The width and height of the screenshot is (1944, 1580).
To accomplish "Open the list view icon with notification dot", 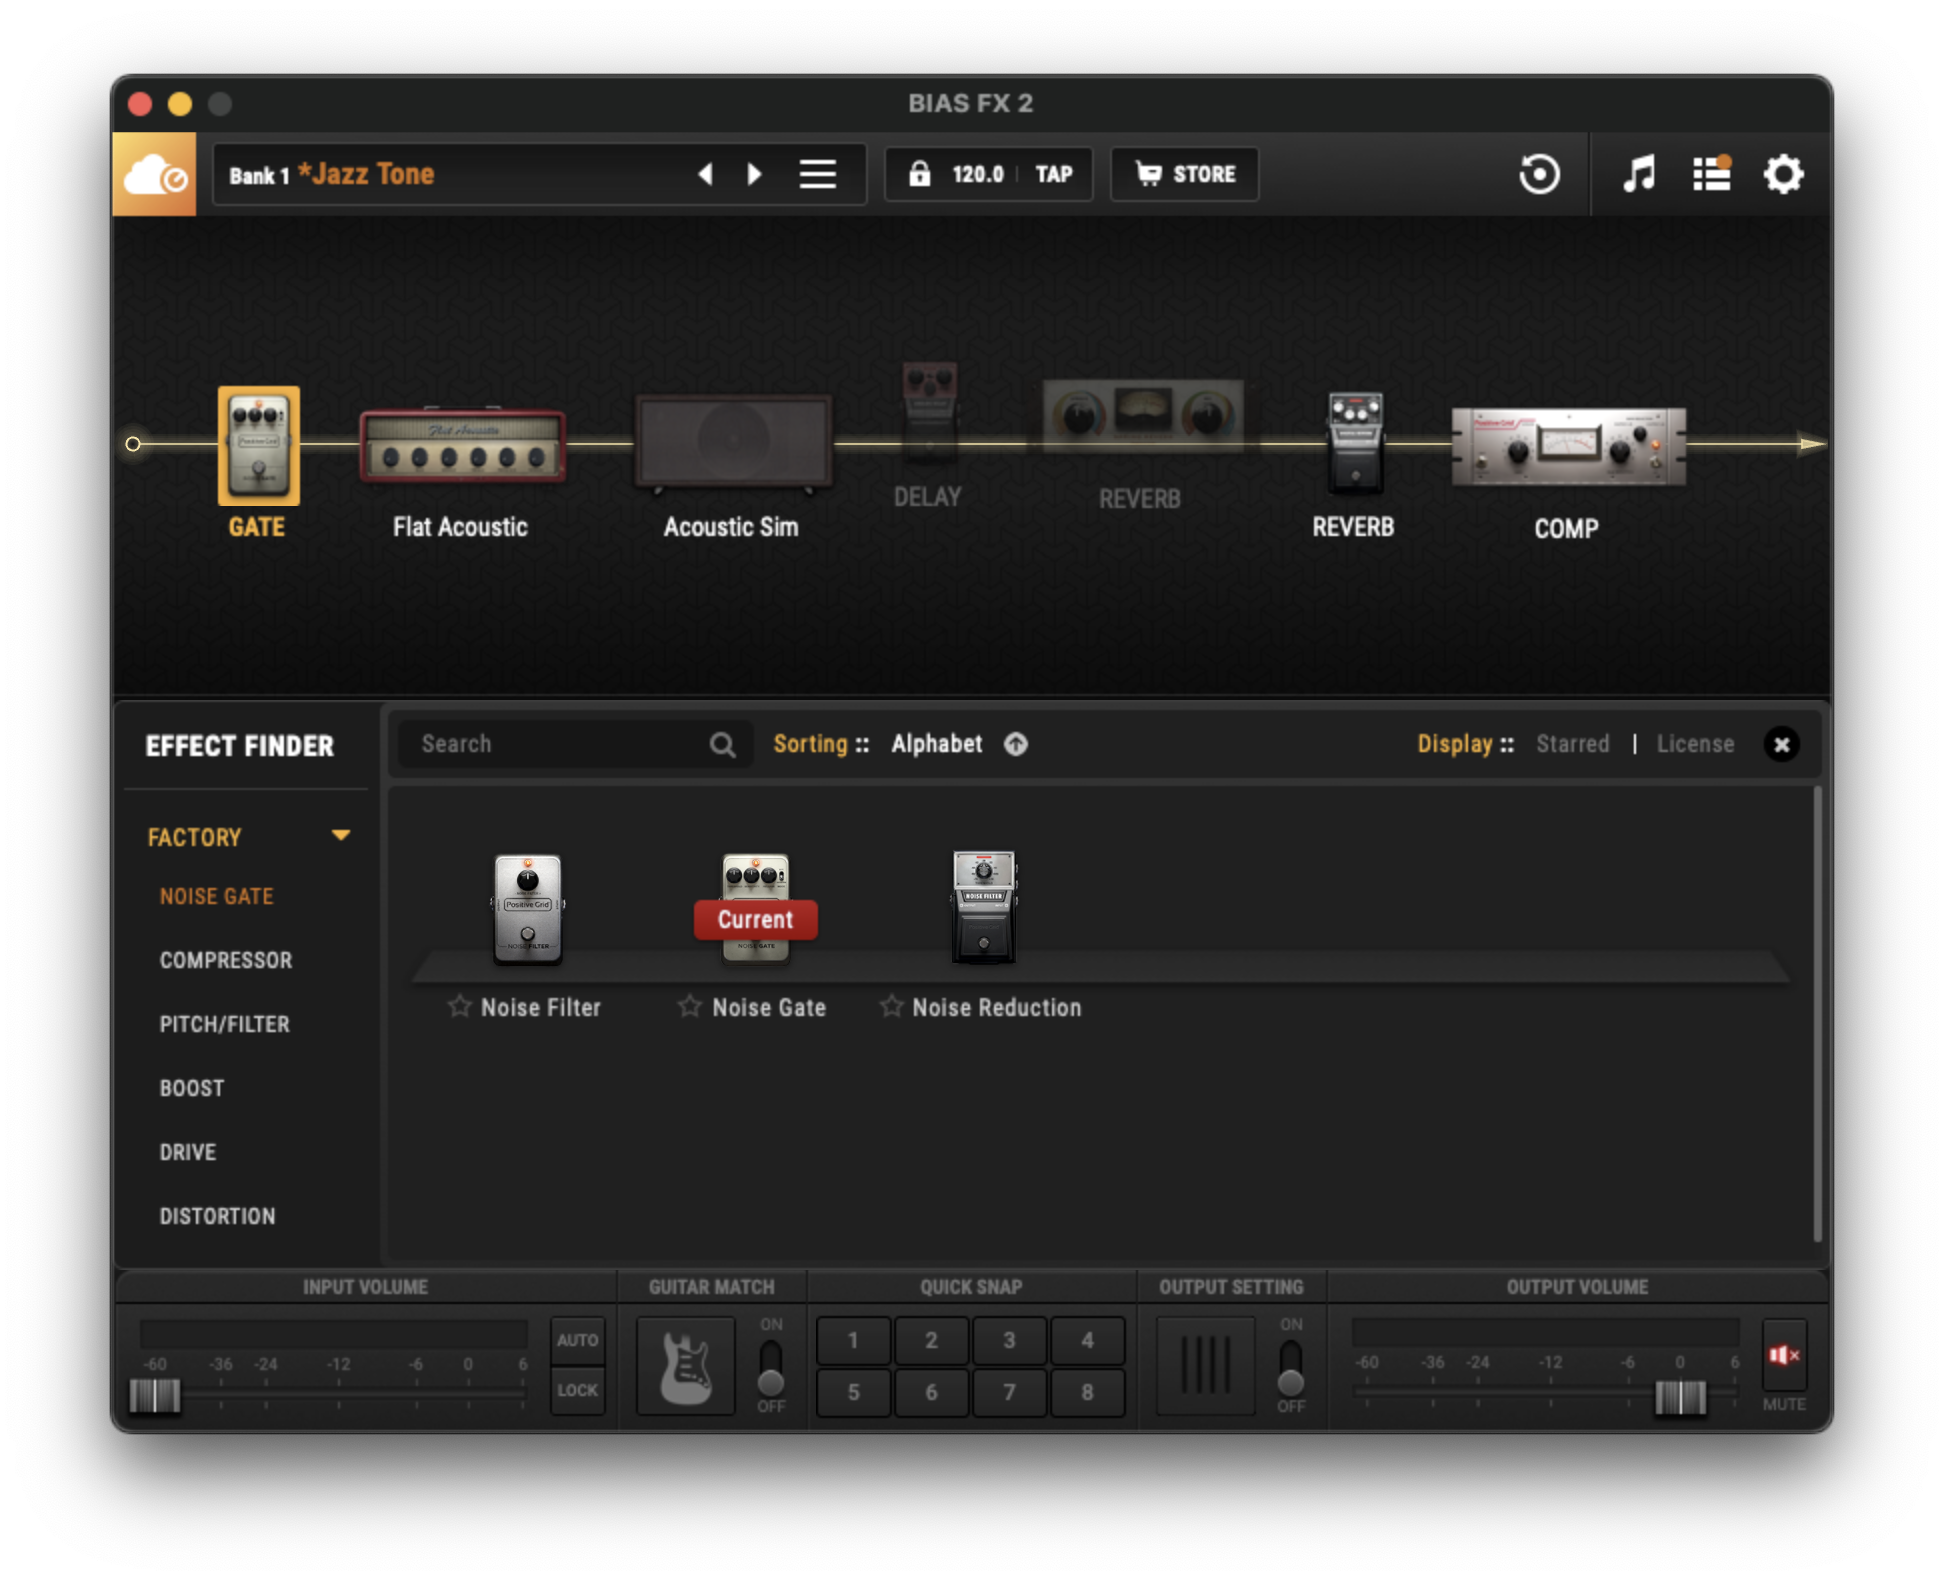I will pyautogui.click(x=1711, y=174).
